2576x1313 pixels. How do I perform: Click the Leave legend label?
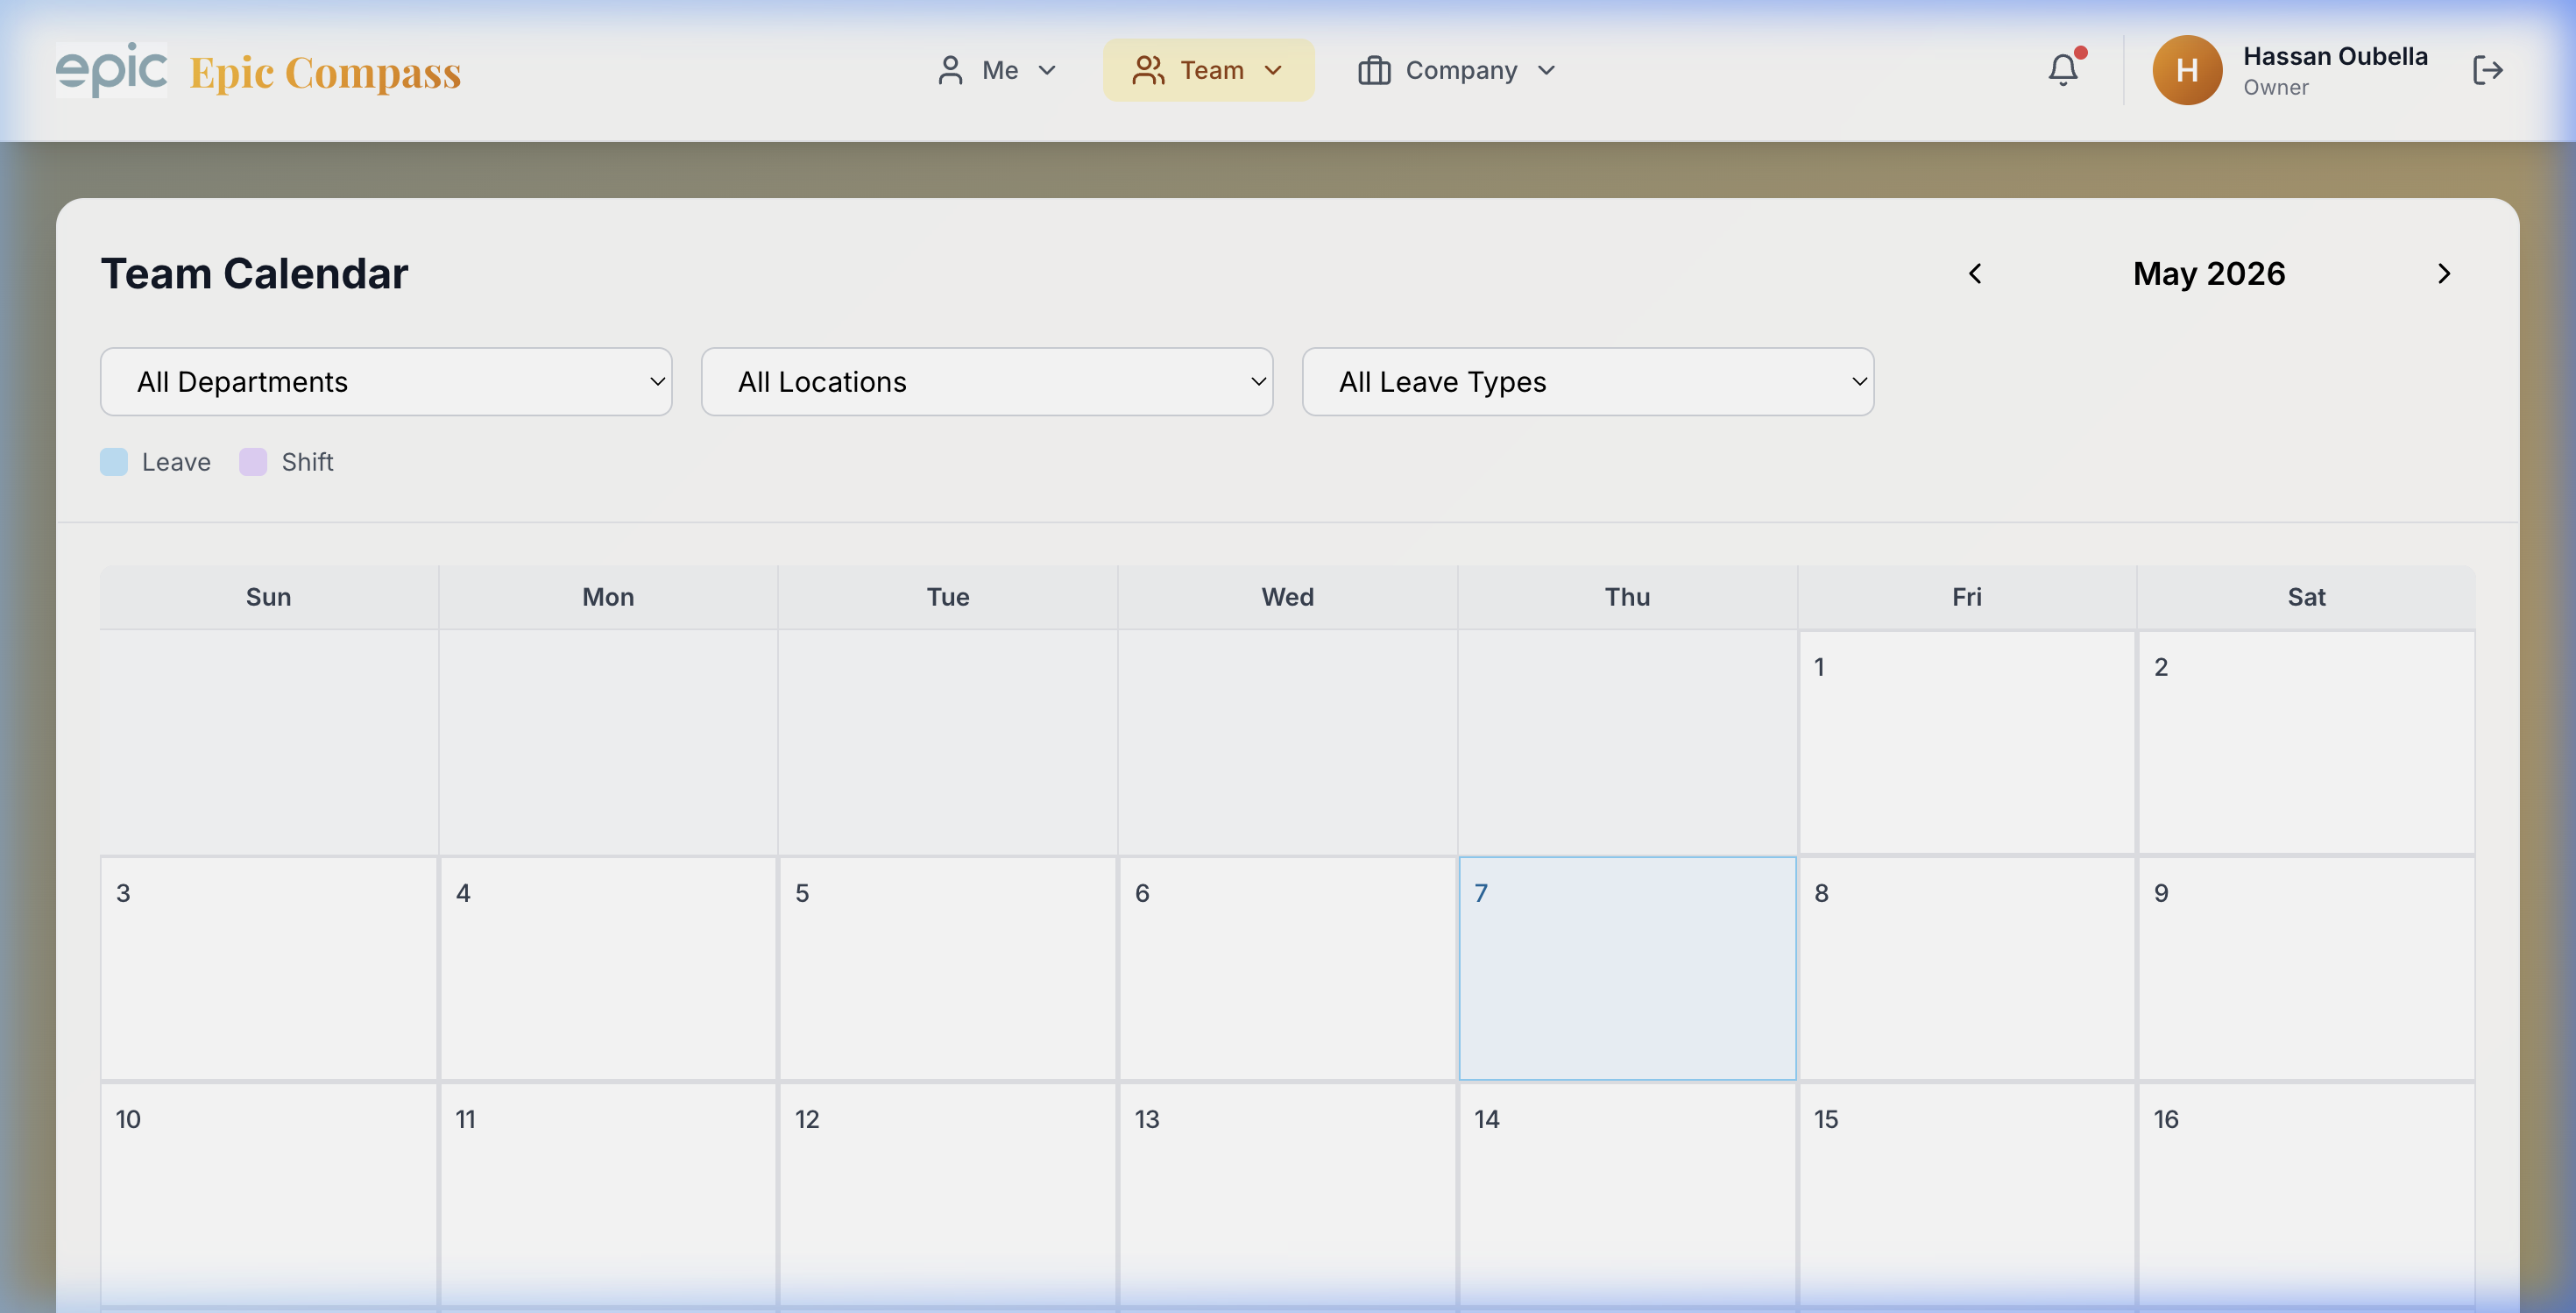coord(176,462)
